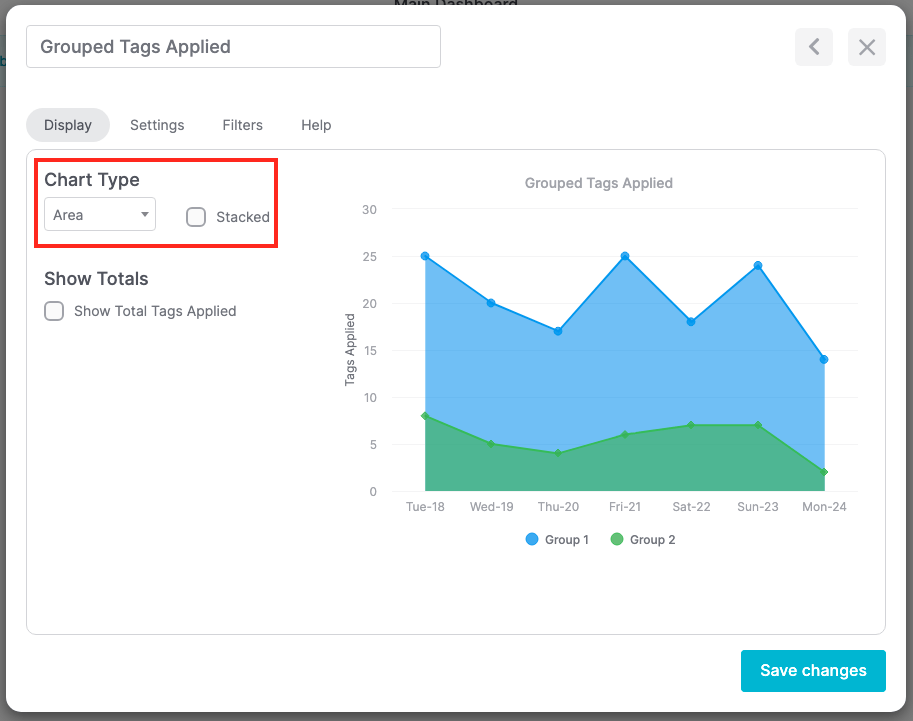Viewport: 913px width, 721px height.
Task: Click the Tue-18 axis label
Action: tap(425, 506)
